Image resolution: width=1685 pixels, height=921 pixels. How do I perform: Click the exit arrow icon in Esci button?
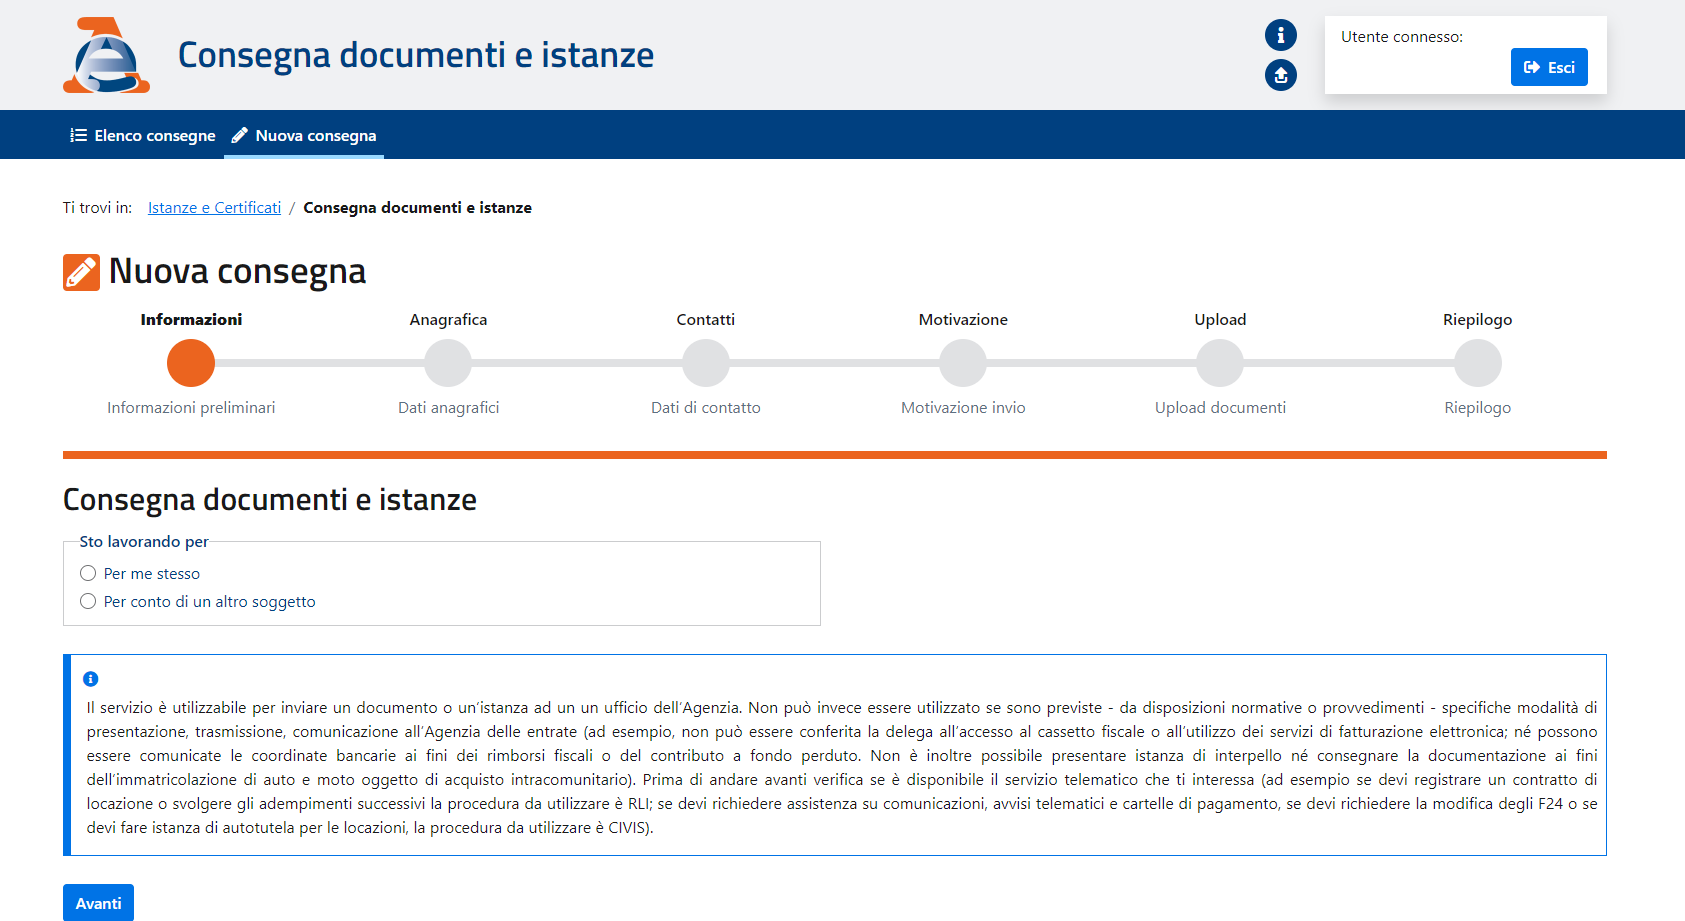(1532, 67)
